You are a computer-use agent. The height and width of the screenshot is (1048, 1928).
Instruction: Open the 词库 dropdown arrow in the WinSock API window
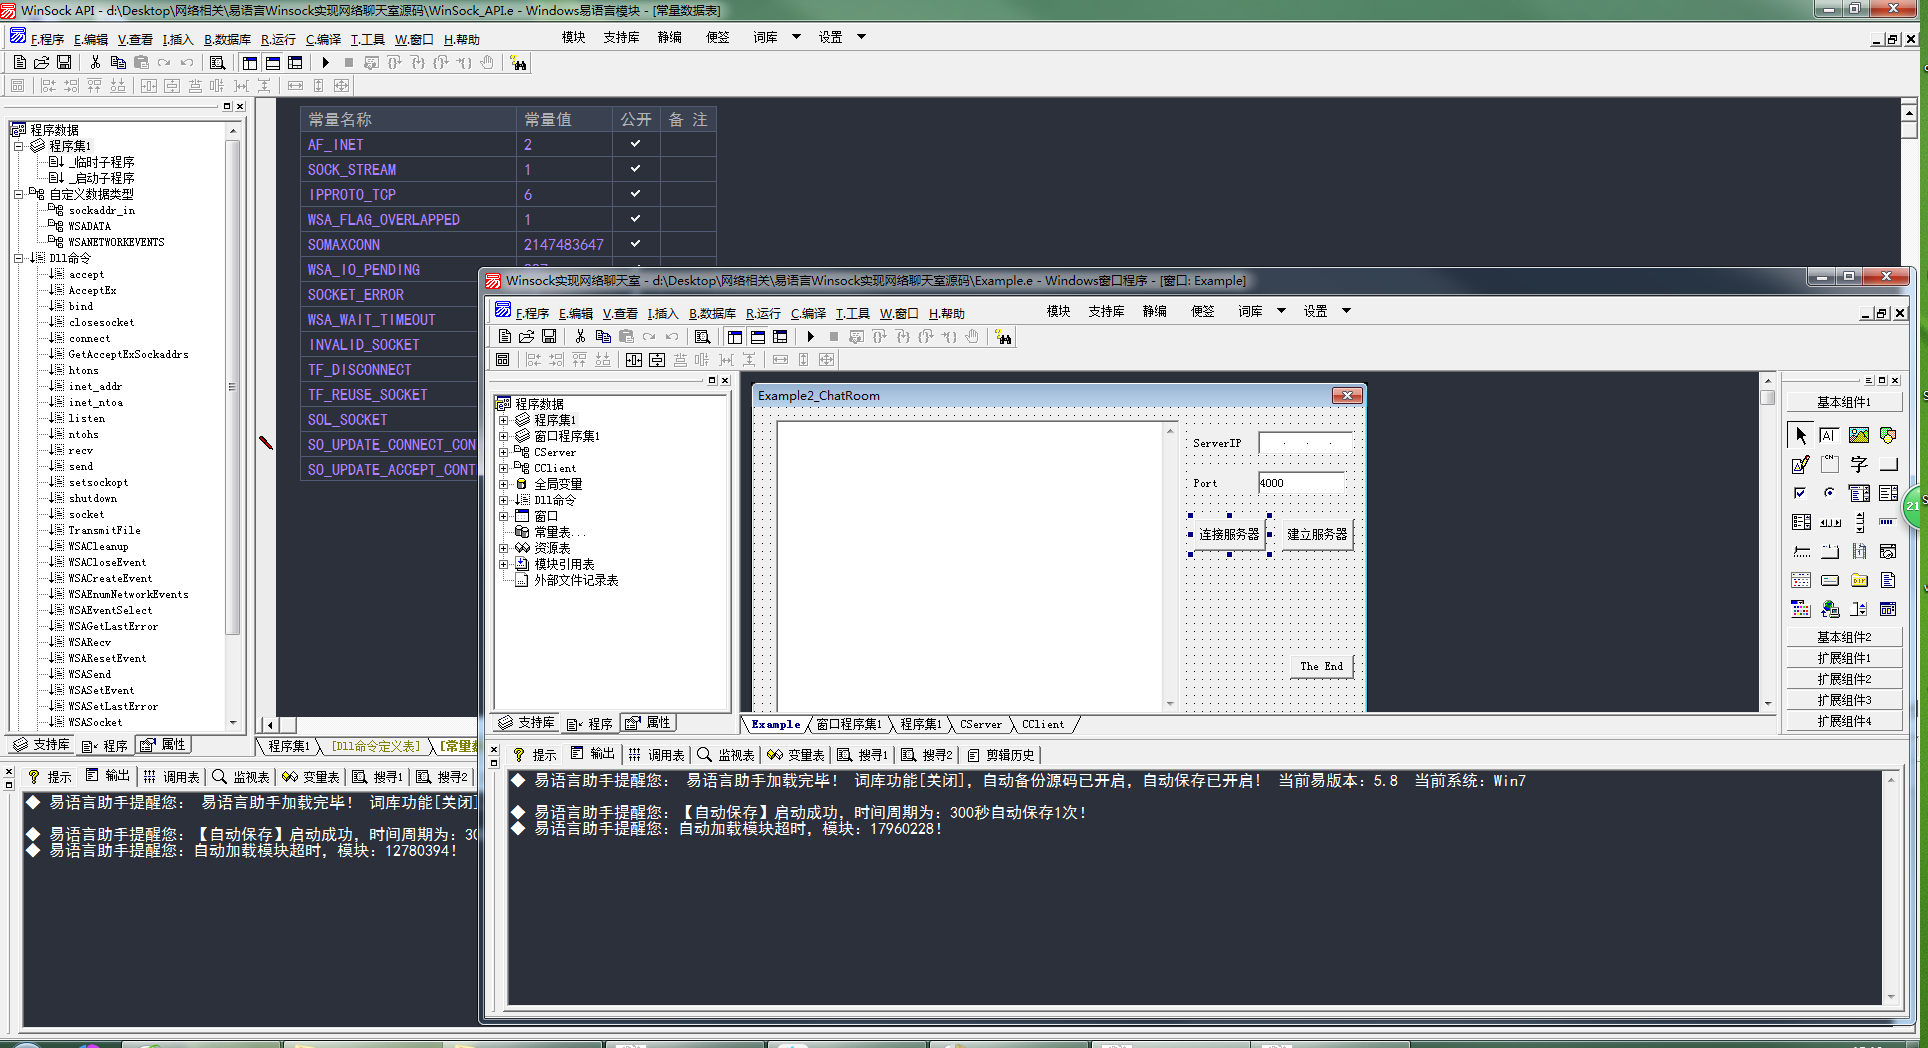pyautogui.click(x=796, y=37)
